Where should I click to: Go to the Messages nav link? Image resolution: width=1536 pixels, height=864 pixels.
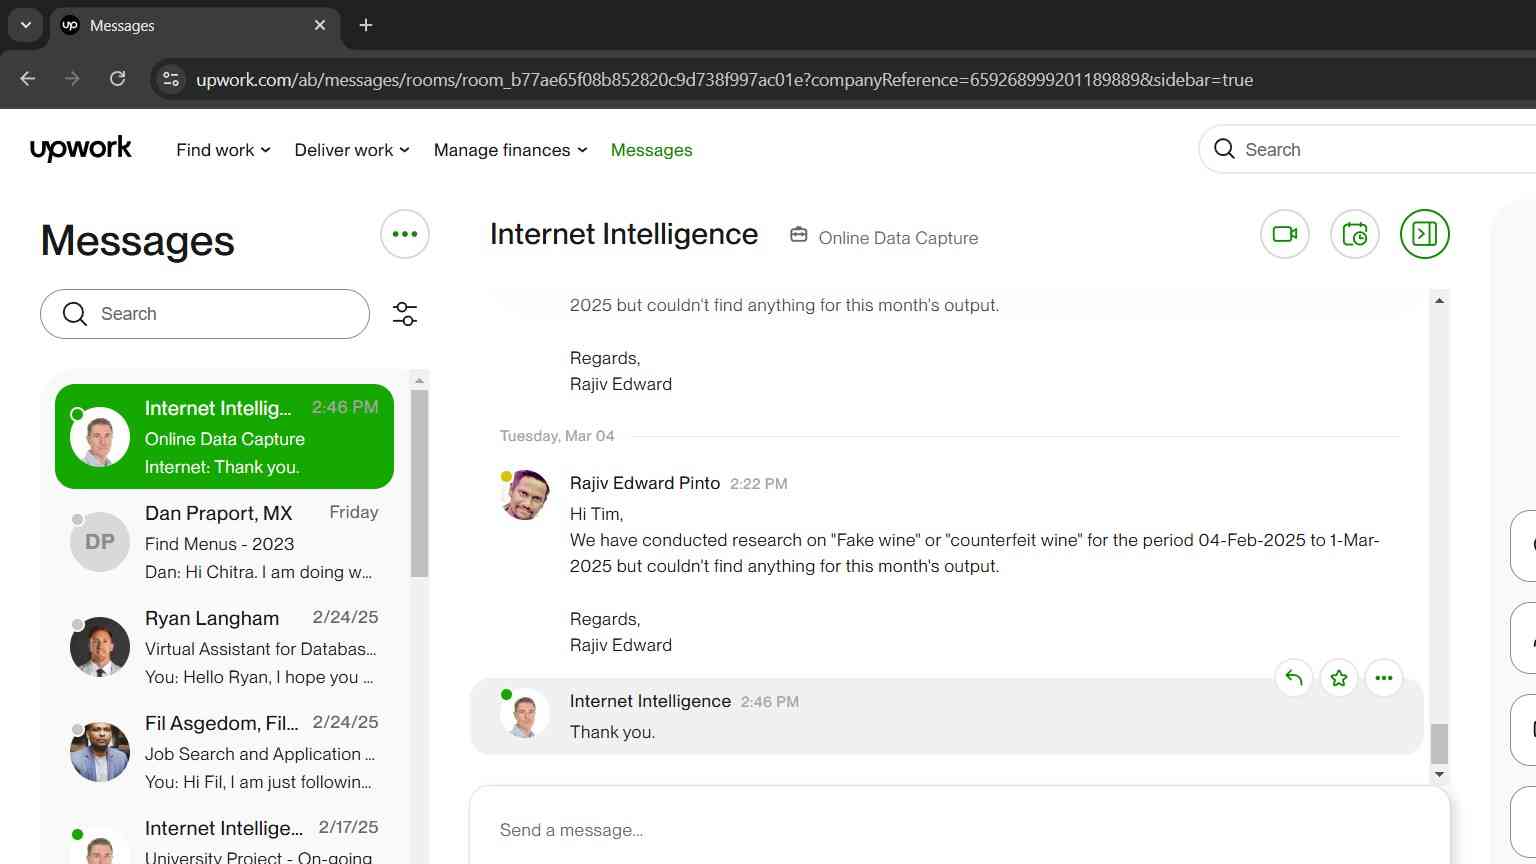[x=651, y=150]
